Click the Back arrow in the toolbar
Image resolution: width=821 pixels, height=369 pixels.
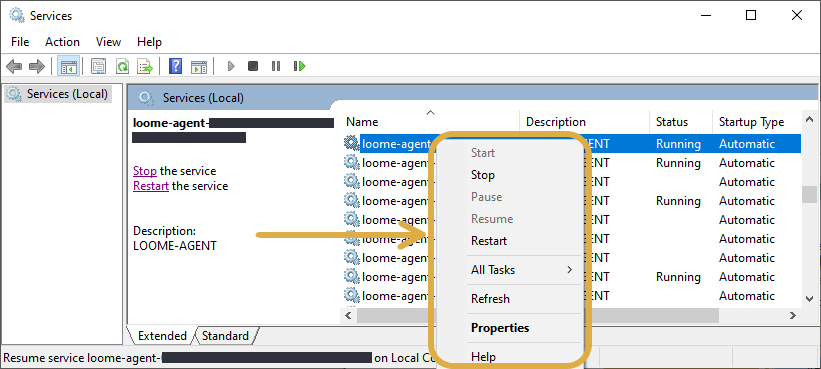tap(14, 66)
